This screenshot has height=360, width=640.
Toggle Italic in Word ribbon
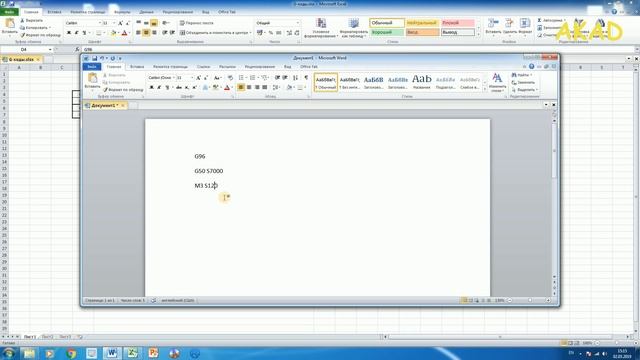pyautogui.click(x=159, y=87)
